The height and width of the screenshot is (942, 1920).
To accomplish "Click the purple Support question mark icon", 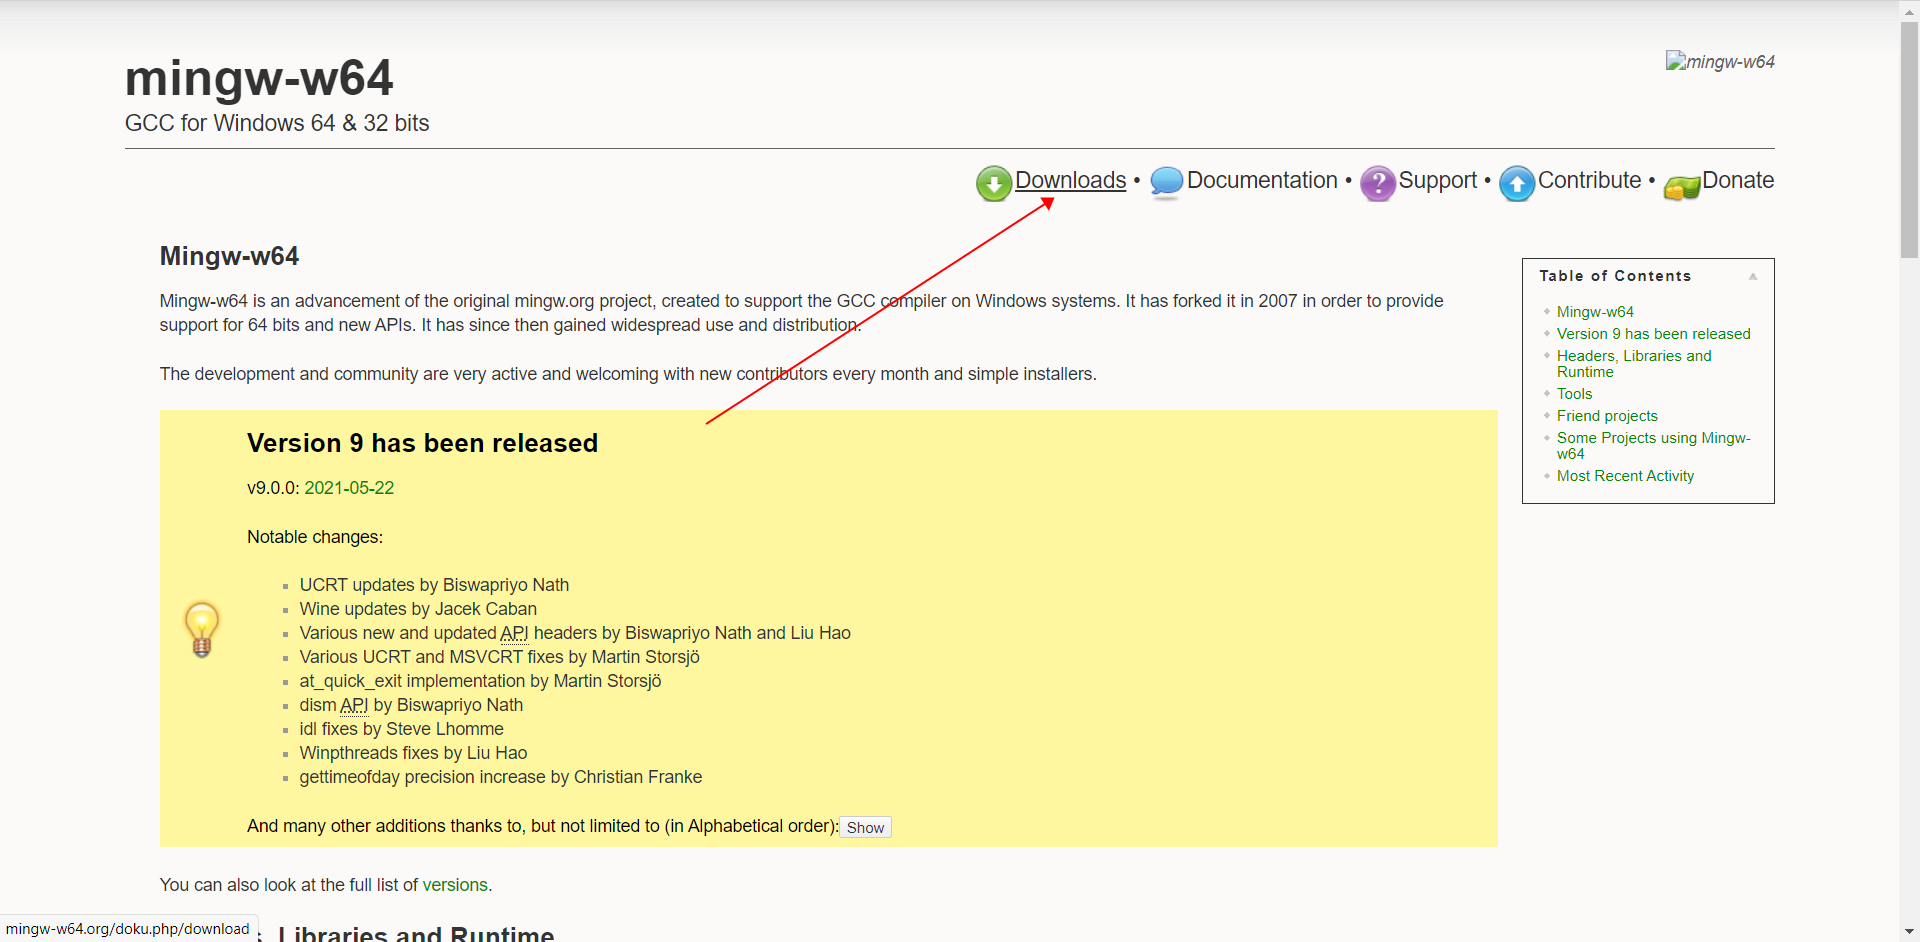I will point(1378,183).
